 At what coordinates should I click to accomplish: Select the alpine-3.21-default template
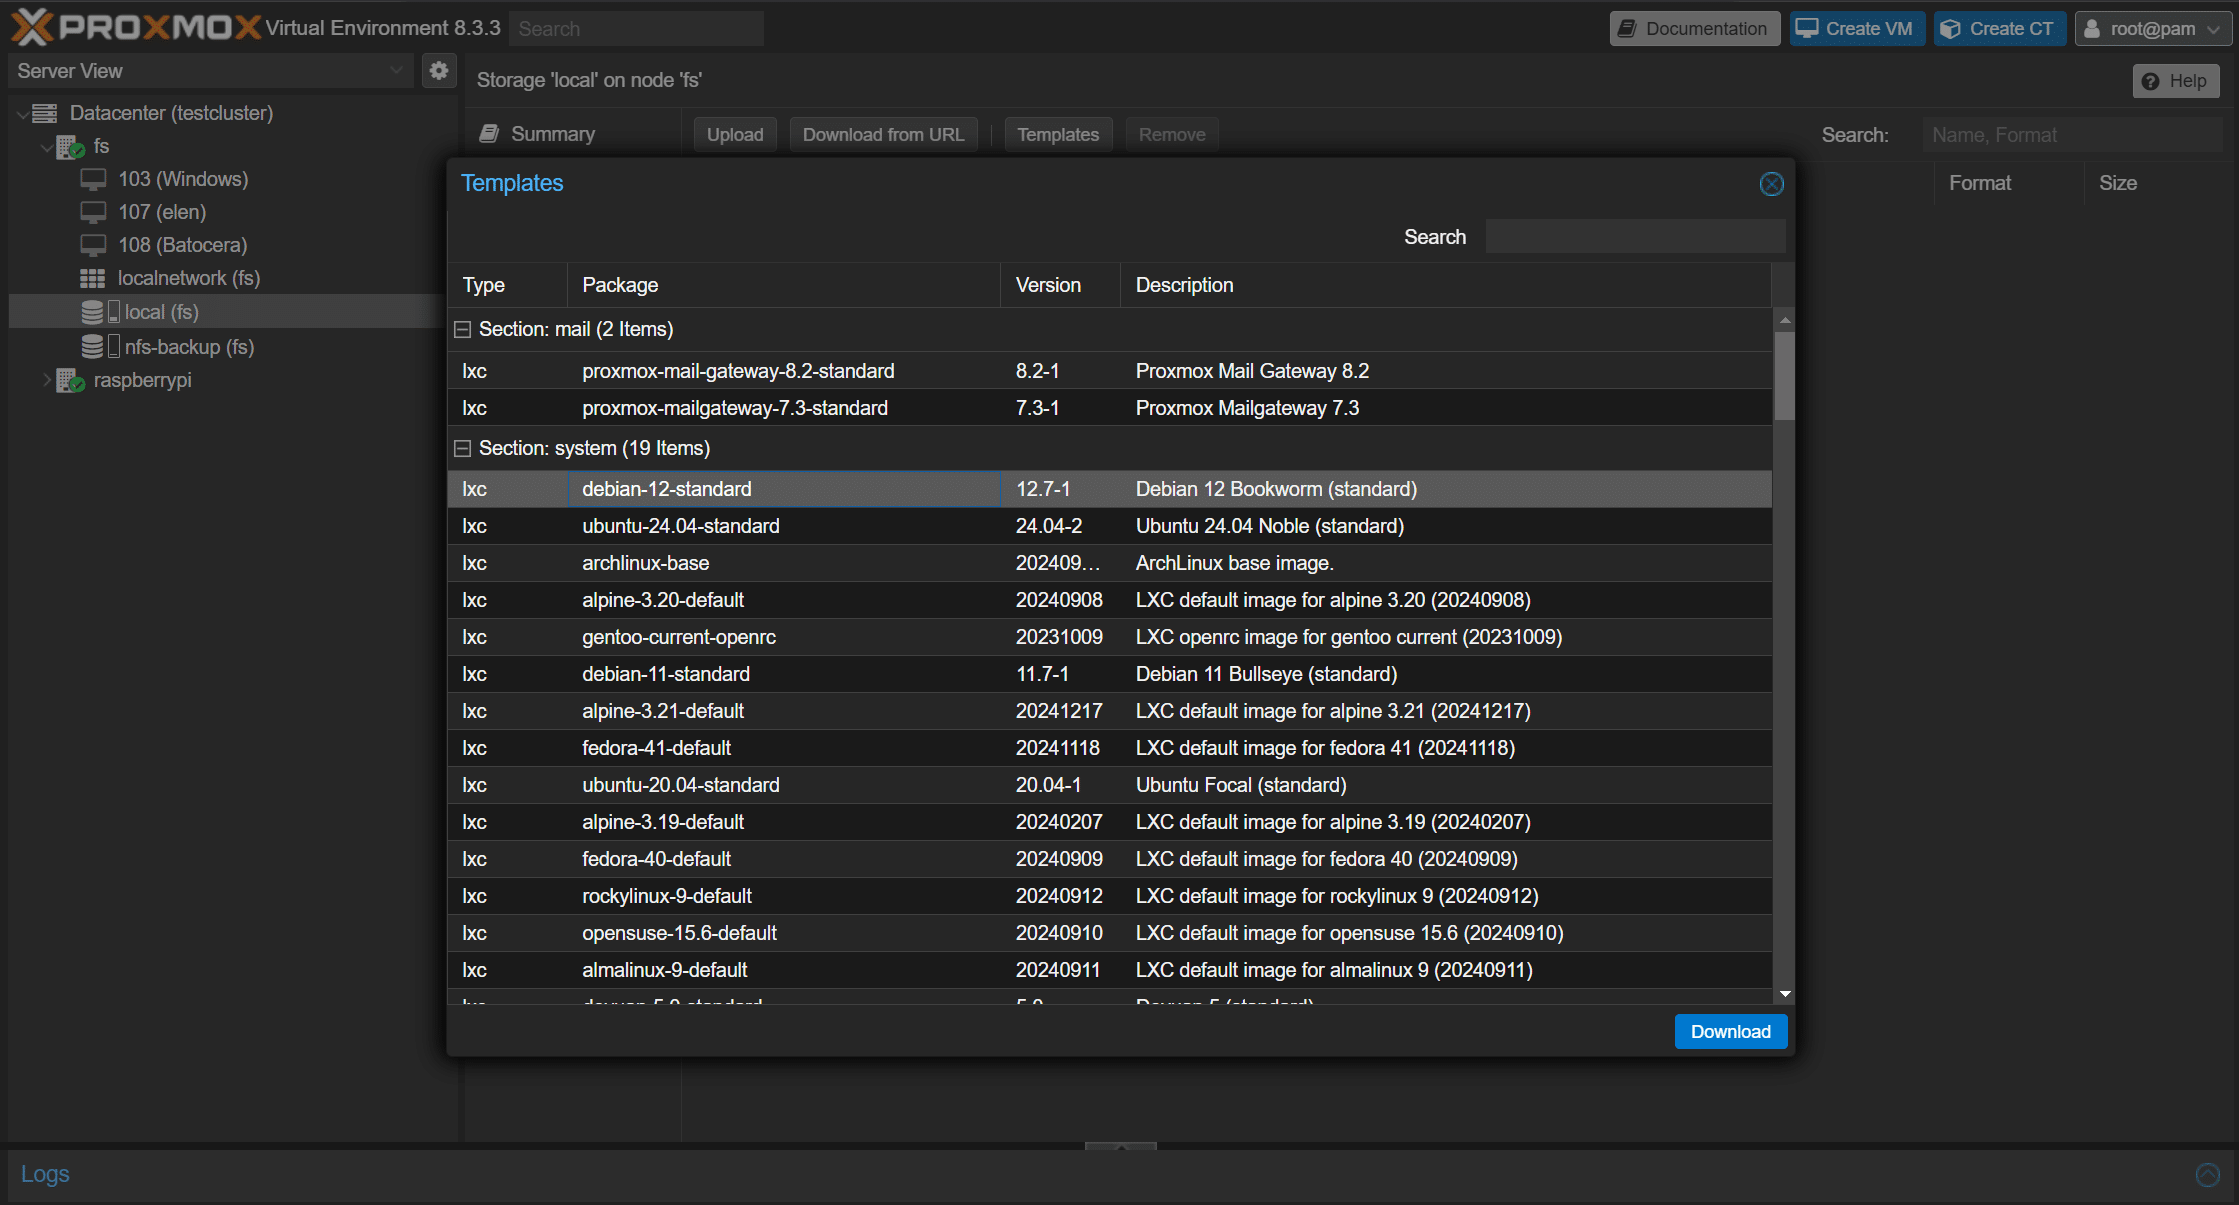tap(1109, 712)
